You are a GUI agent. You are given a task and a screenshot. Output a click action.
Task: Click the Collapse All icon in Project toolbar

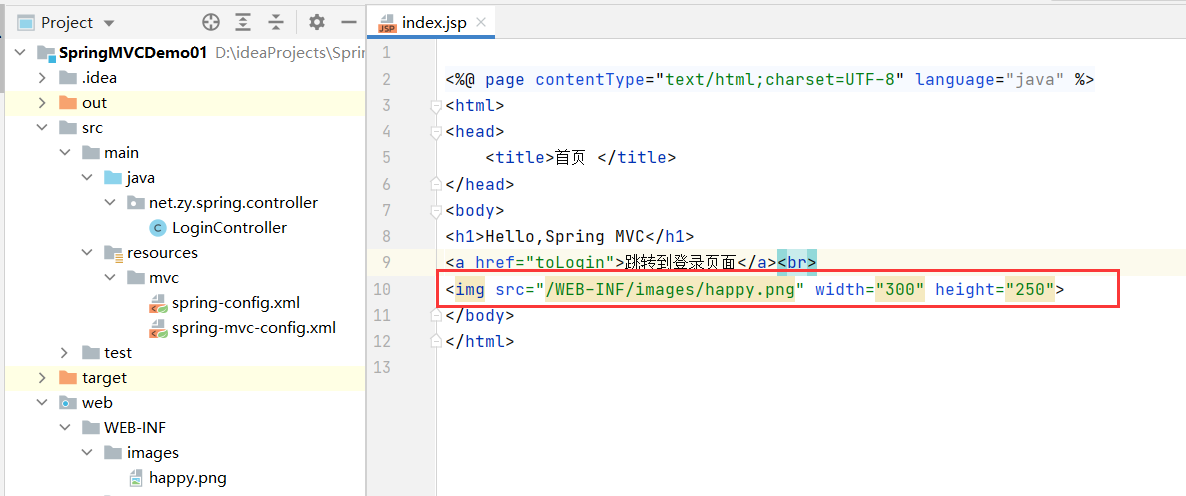coord(276,23)
